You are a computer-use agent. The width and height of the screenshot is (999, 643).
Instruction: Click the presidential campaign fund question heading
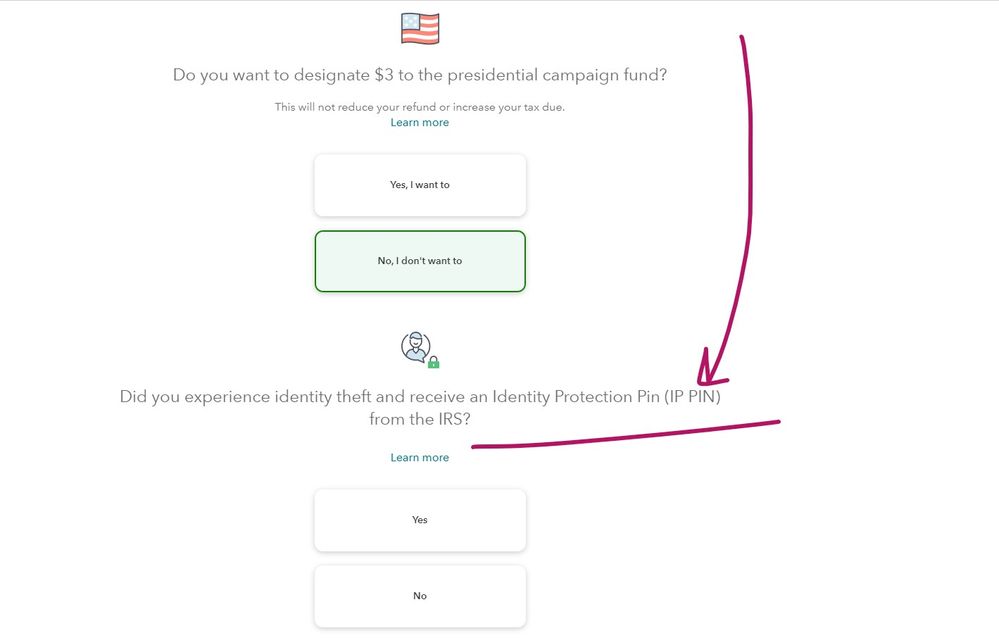click(x=420, y=75)
